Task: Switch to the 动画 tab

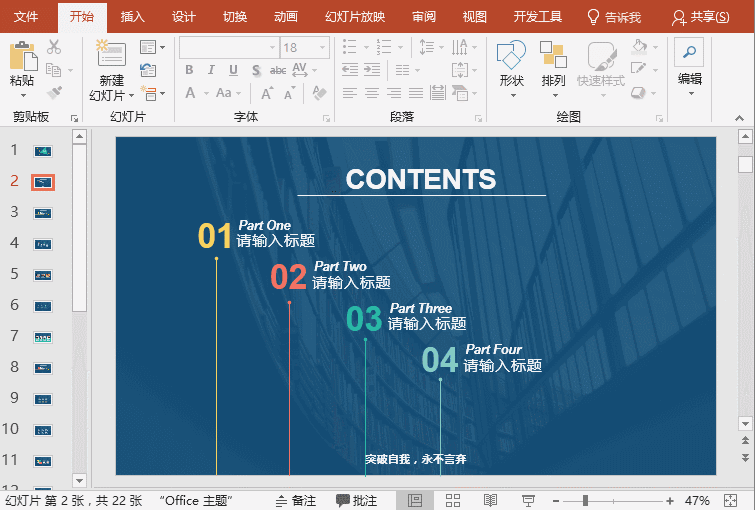Action: 285,17
